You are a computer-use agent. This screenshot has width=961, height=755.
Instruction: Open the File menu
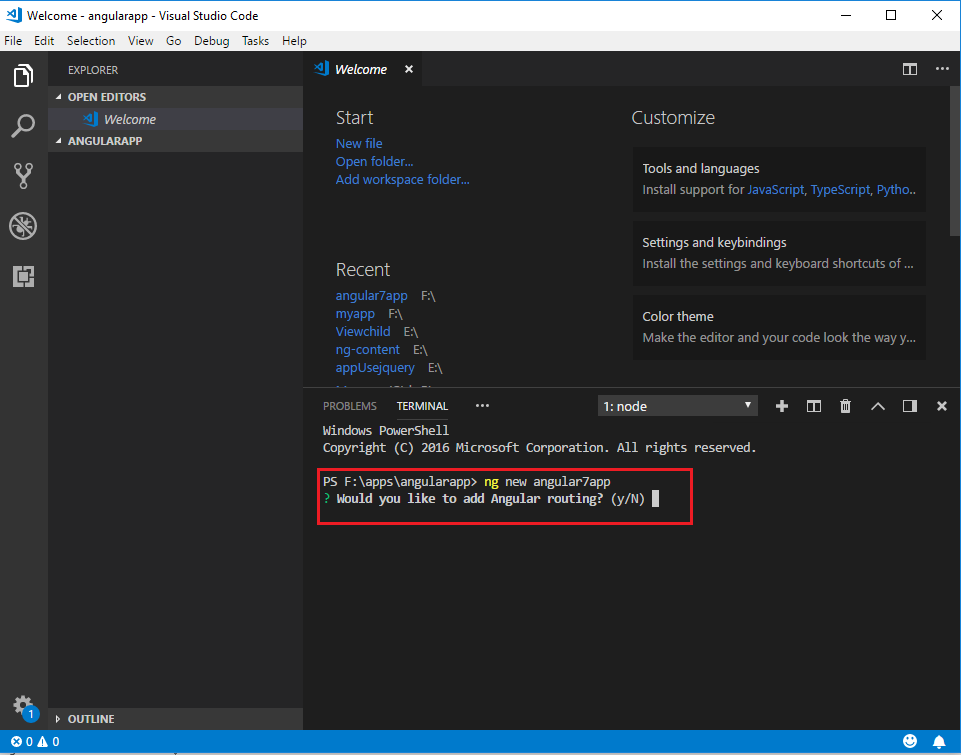(13, 40)
